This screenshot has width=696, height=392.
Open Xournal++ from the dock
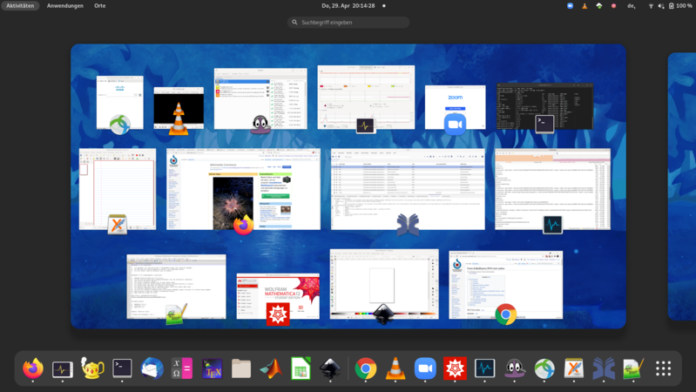tap(574, 368)
